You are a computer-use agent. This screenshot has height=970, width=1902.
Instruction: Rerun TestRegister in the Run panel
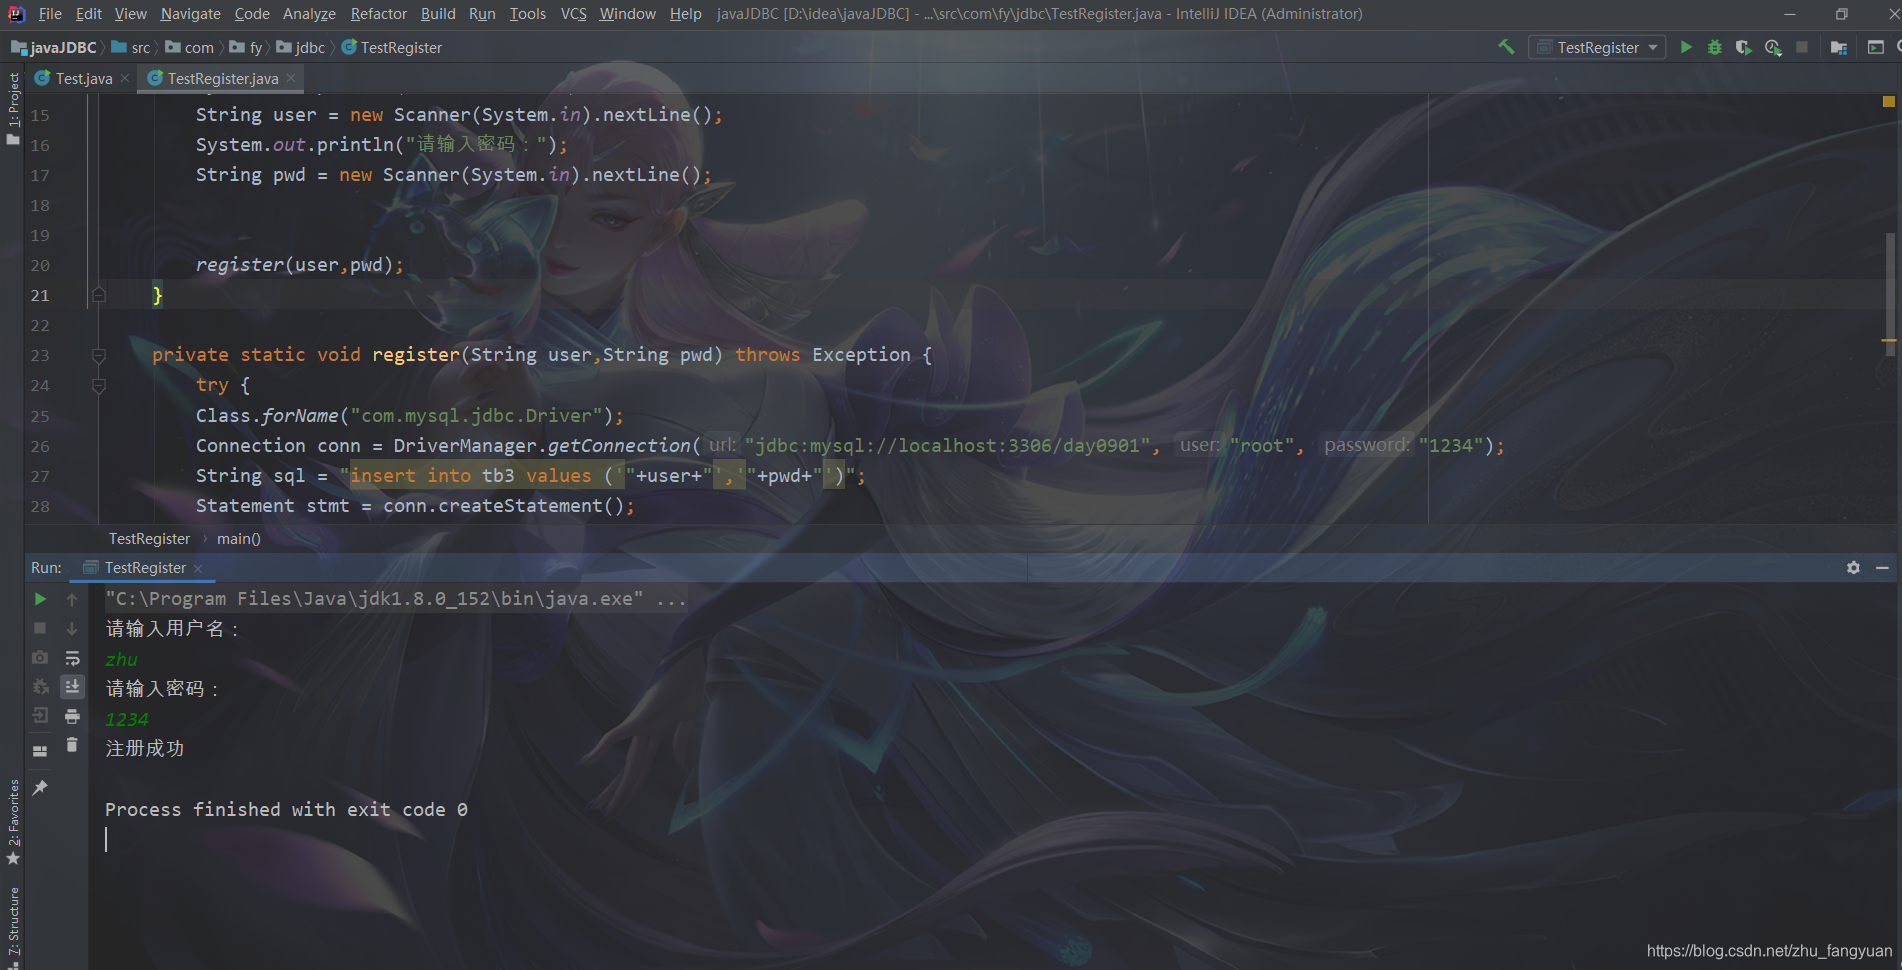click(40, 599)
